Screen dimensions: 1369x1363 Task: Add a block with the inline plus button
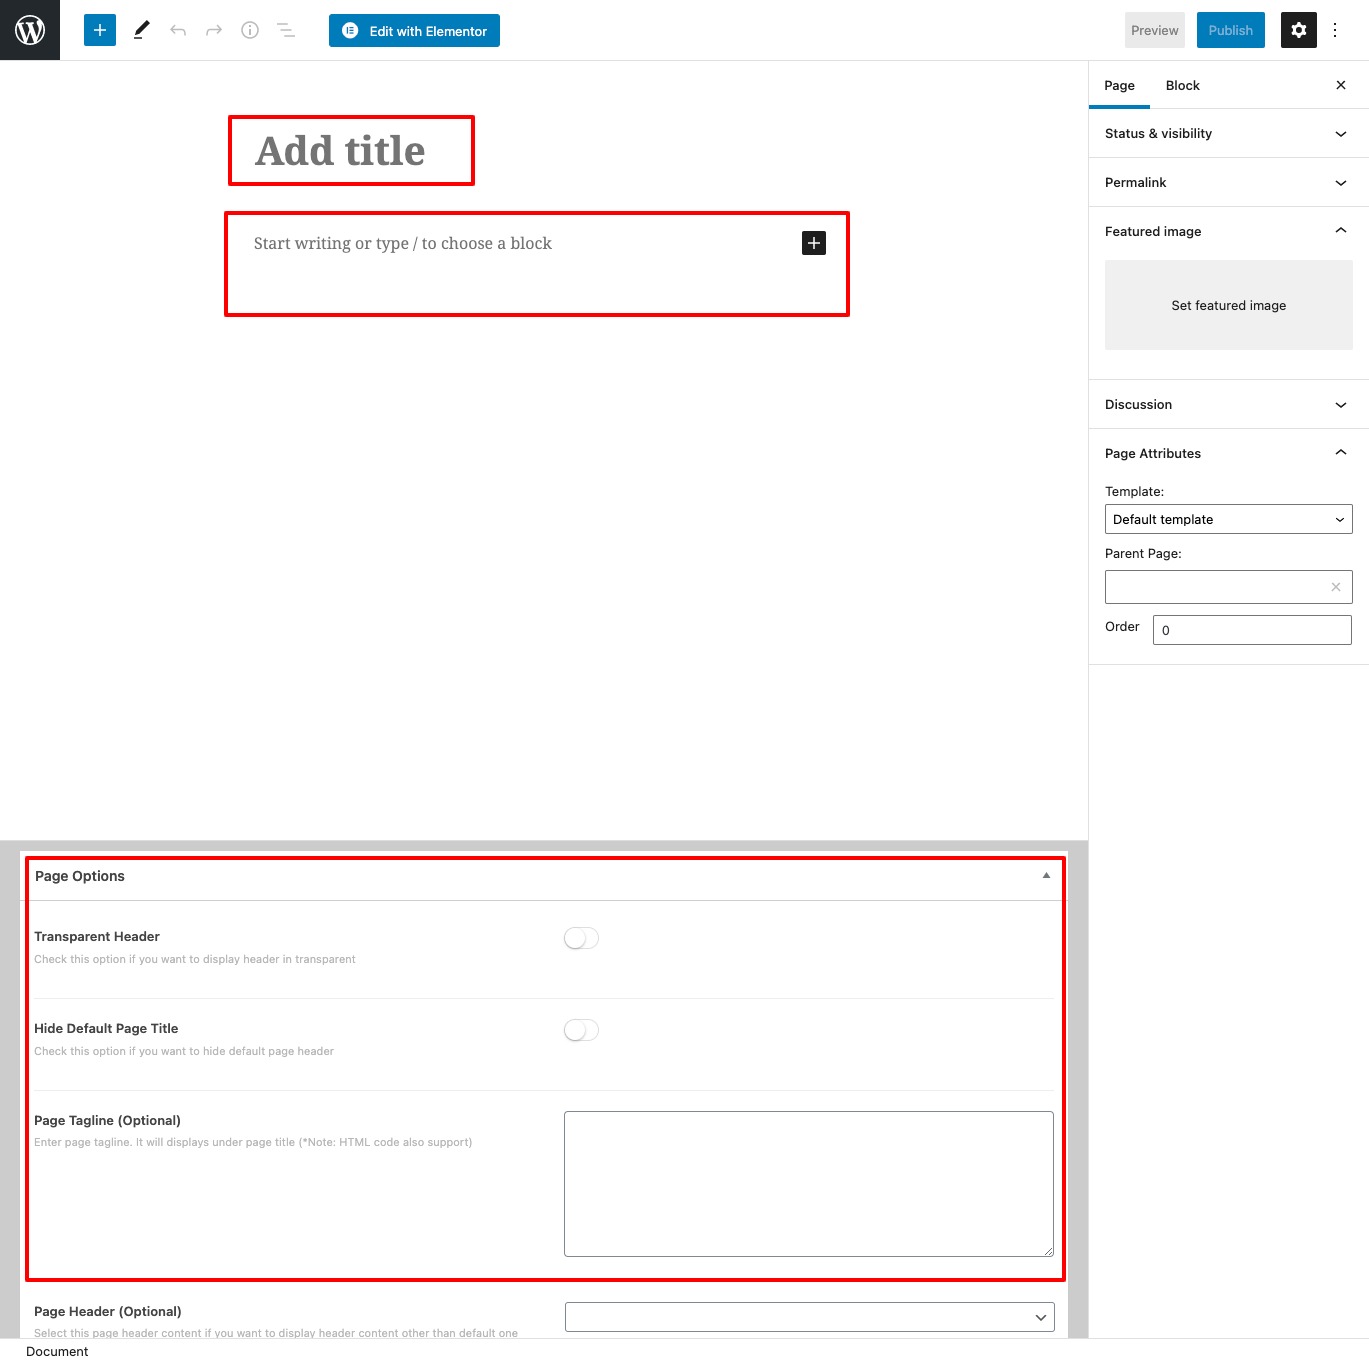click(813, 243)
